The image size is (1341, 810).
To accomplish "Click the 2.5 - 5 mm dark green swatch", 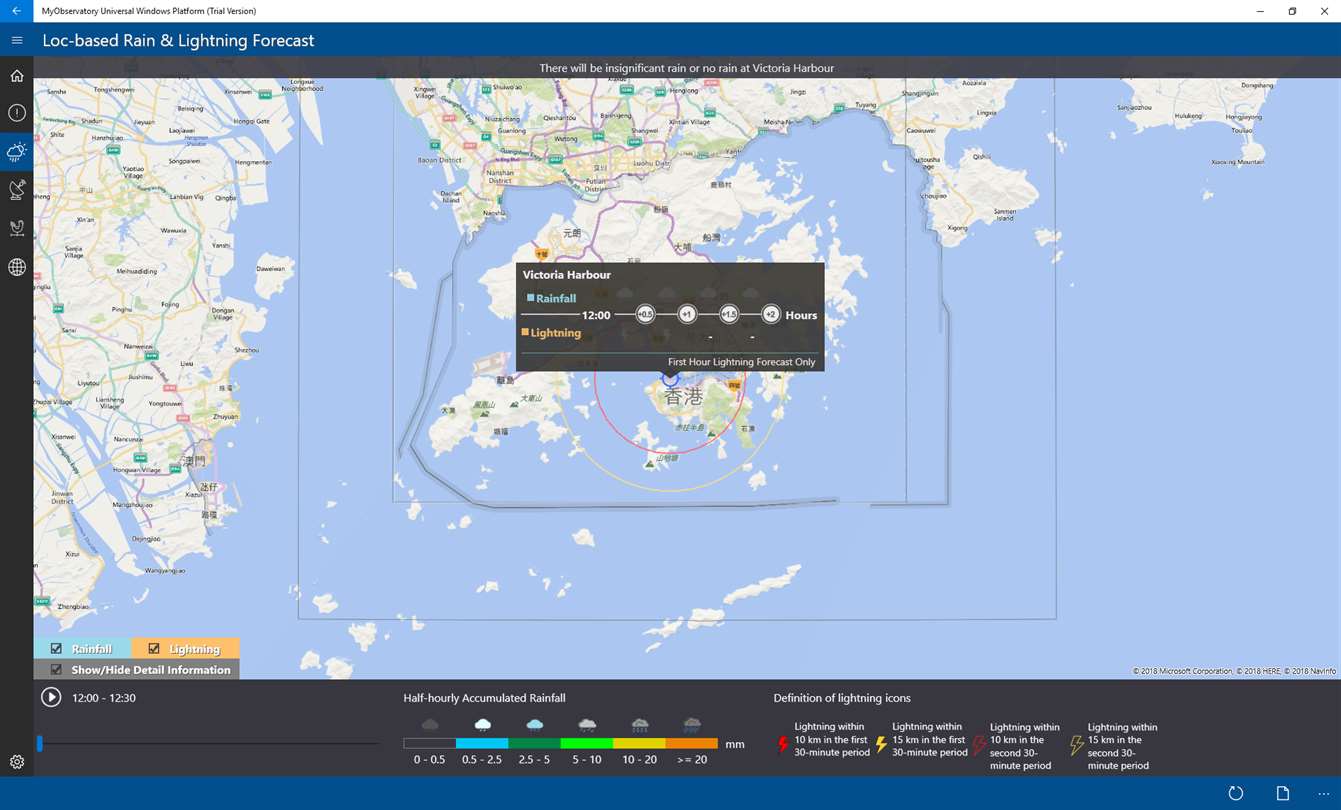I will click(534, 743).
